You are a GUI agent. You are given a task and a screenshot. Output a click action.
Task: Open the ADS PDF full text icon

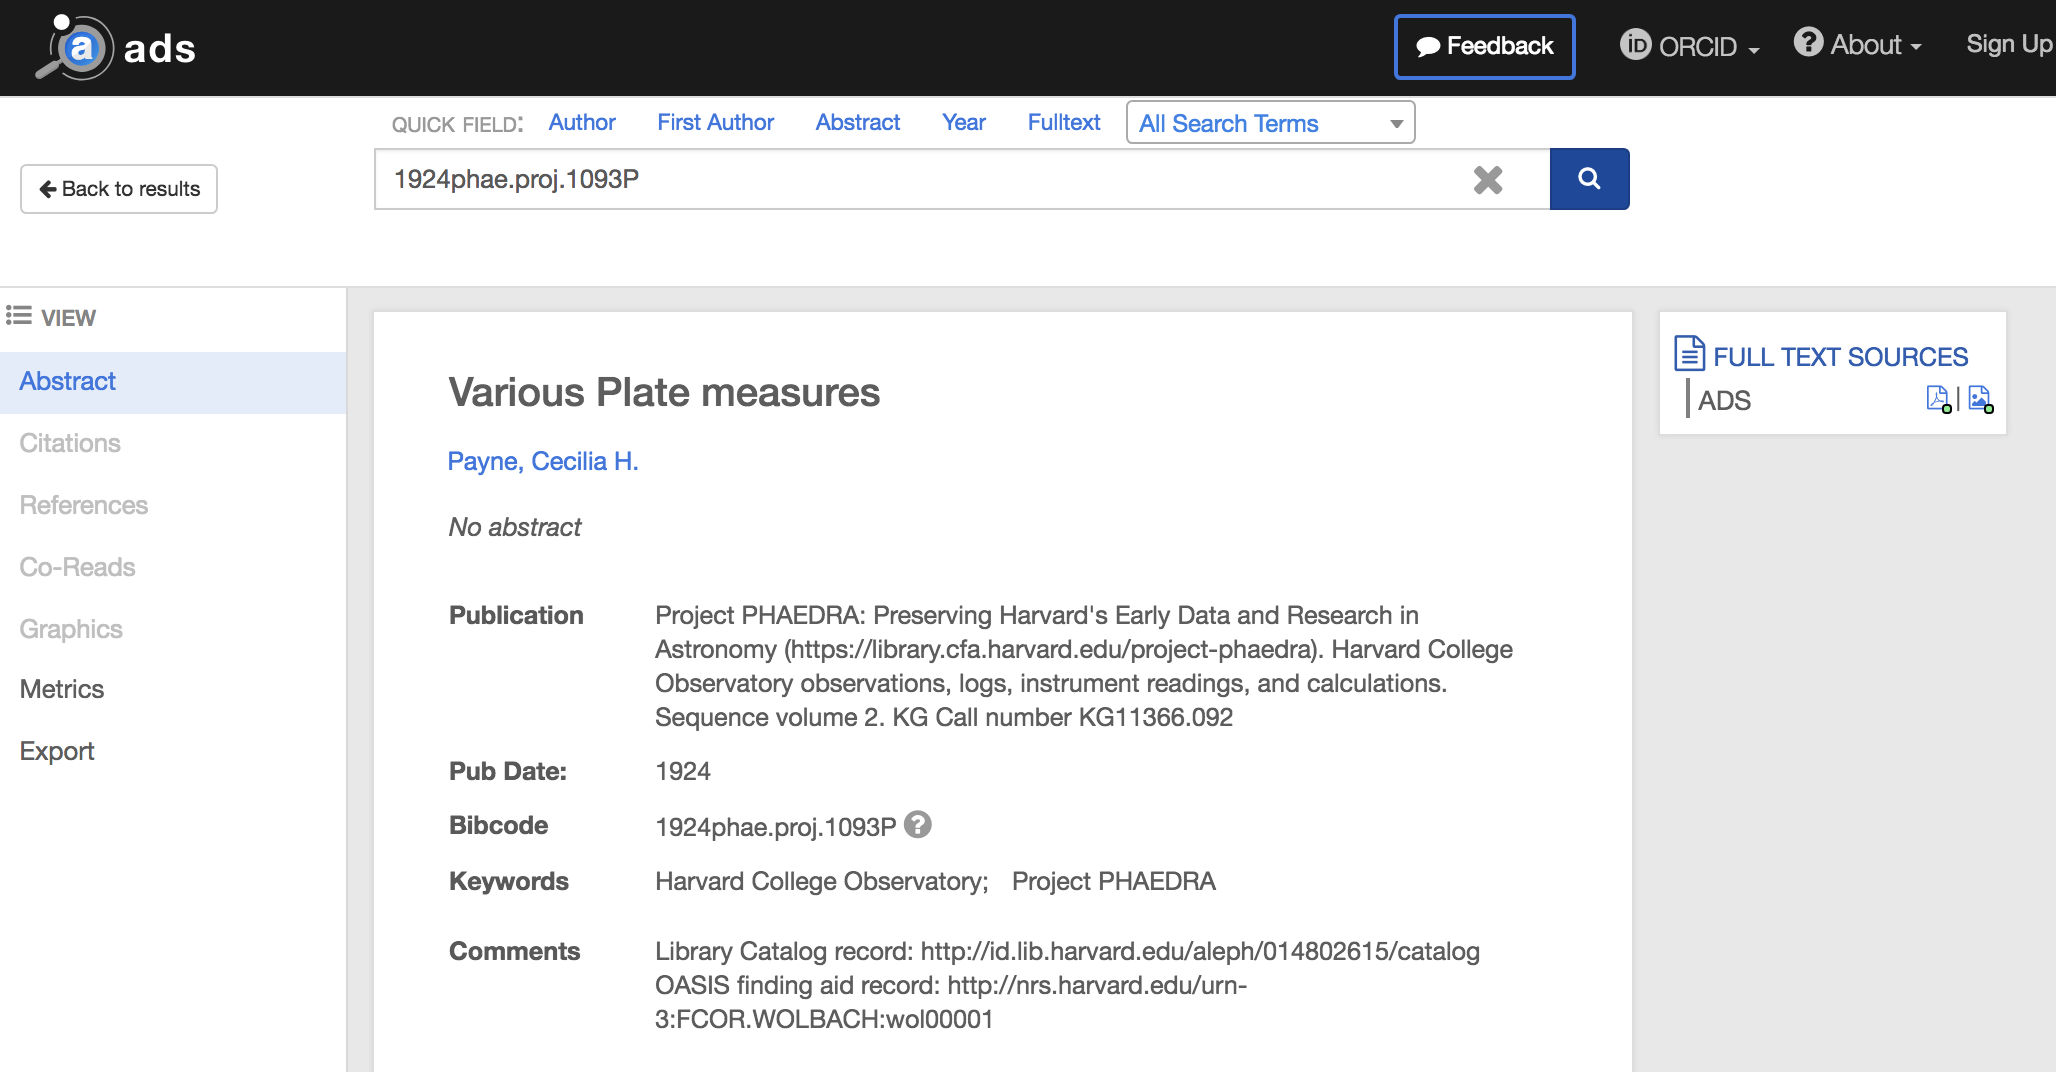point(1938,400)
